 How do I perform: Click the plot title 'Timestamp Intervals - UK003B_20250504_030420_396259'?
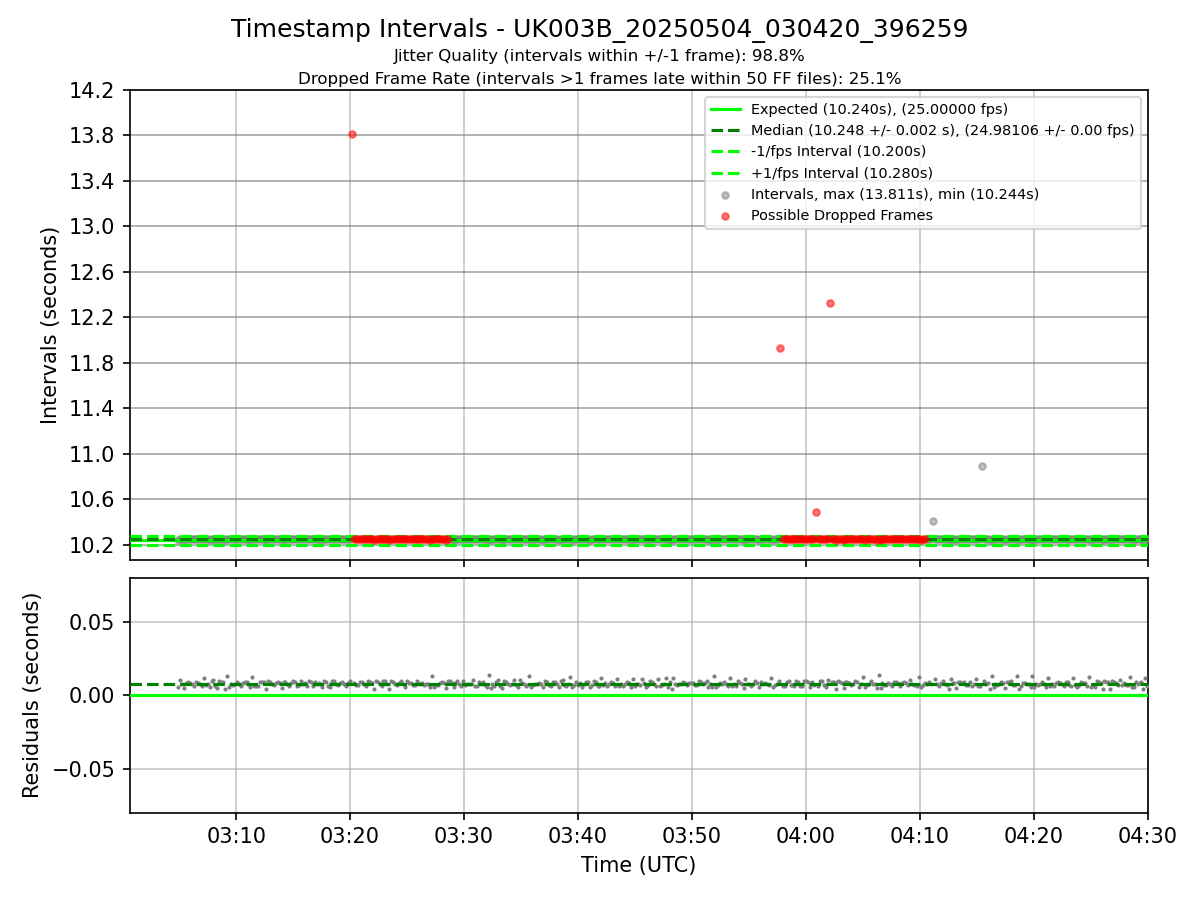click(x=599, y=29)
